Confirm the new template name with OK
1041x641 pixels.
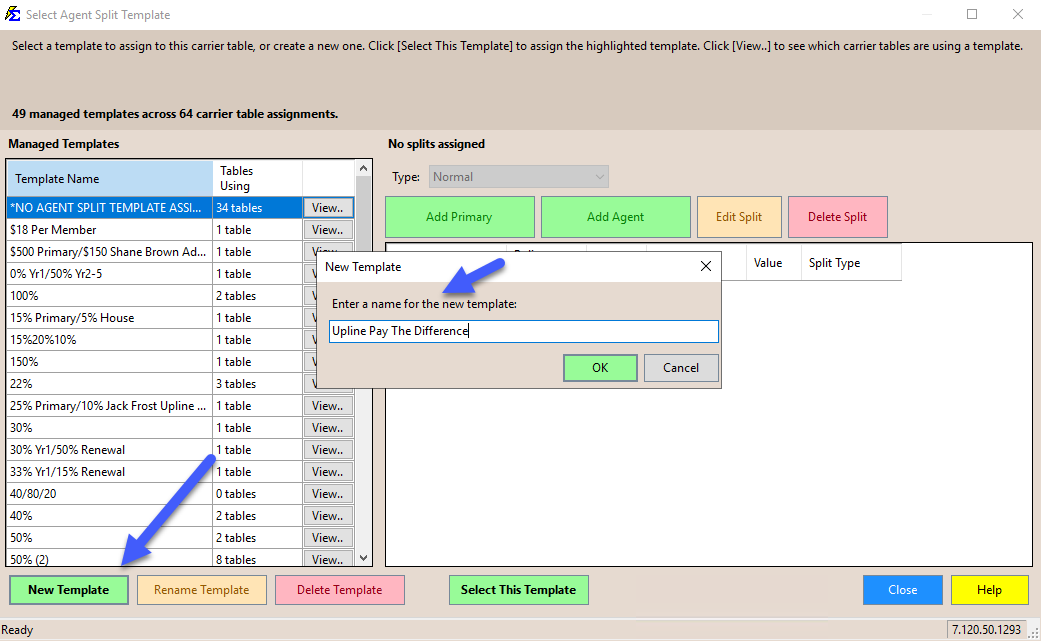pos(600,368)
